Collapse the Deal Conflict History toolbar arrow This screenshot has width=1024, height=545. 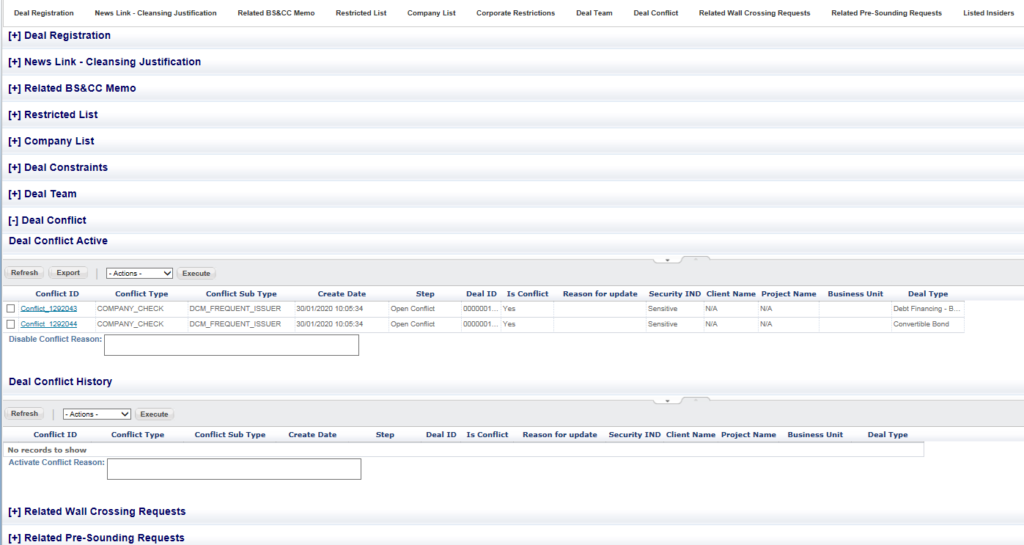tap(667, 401)
